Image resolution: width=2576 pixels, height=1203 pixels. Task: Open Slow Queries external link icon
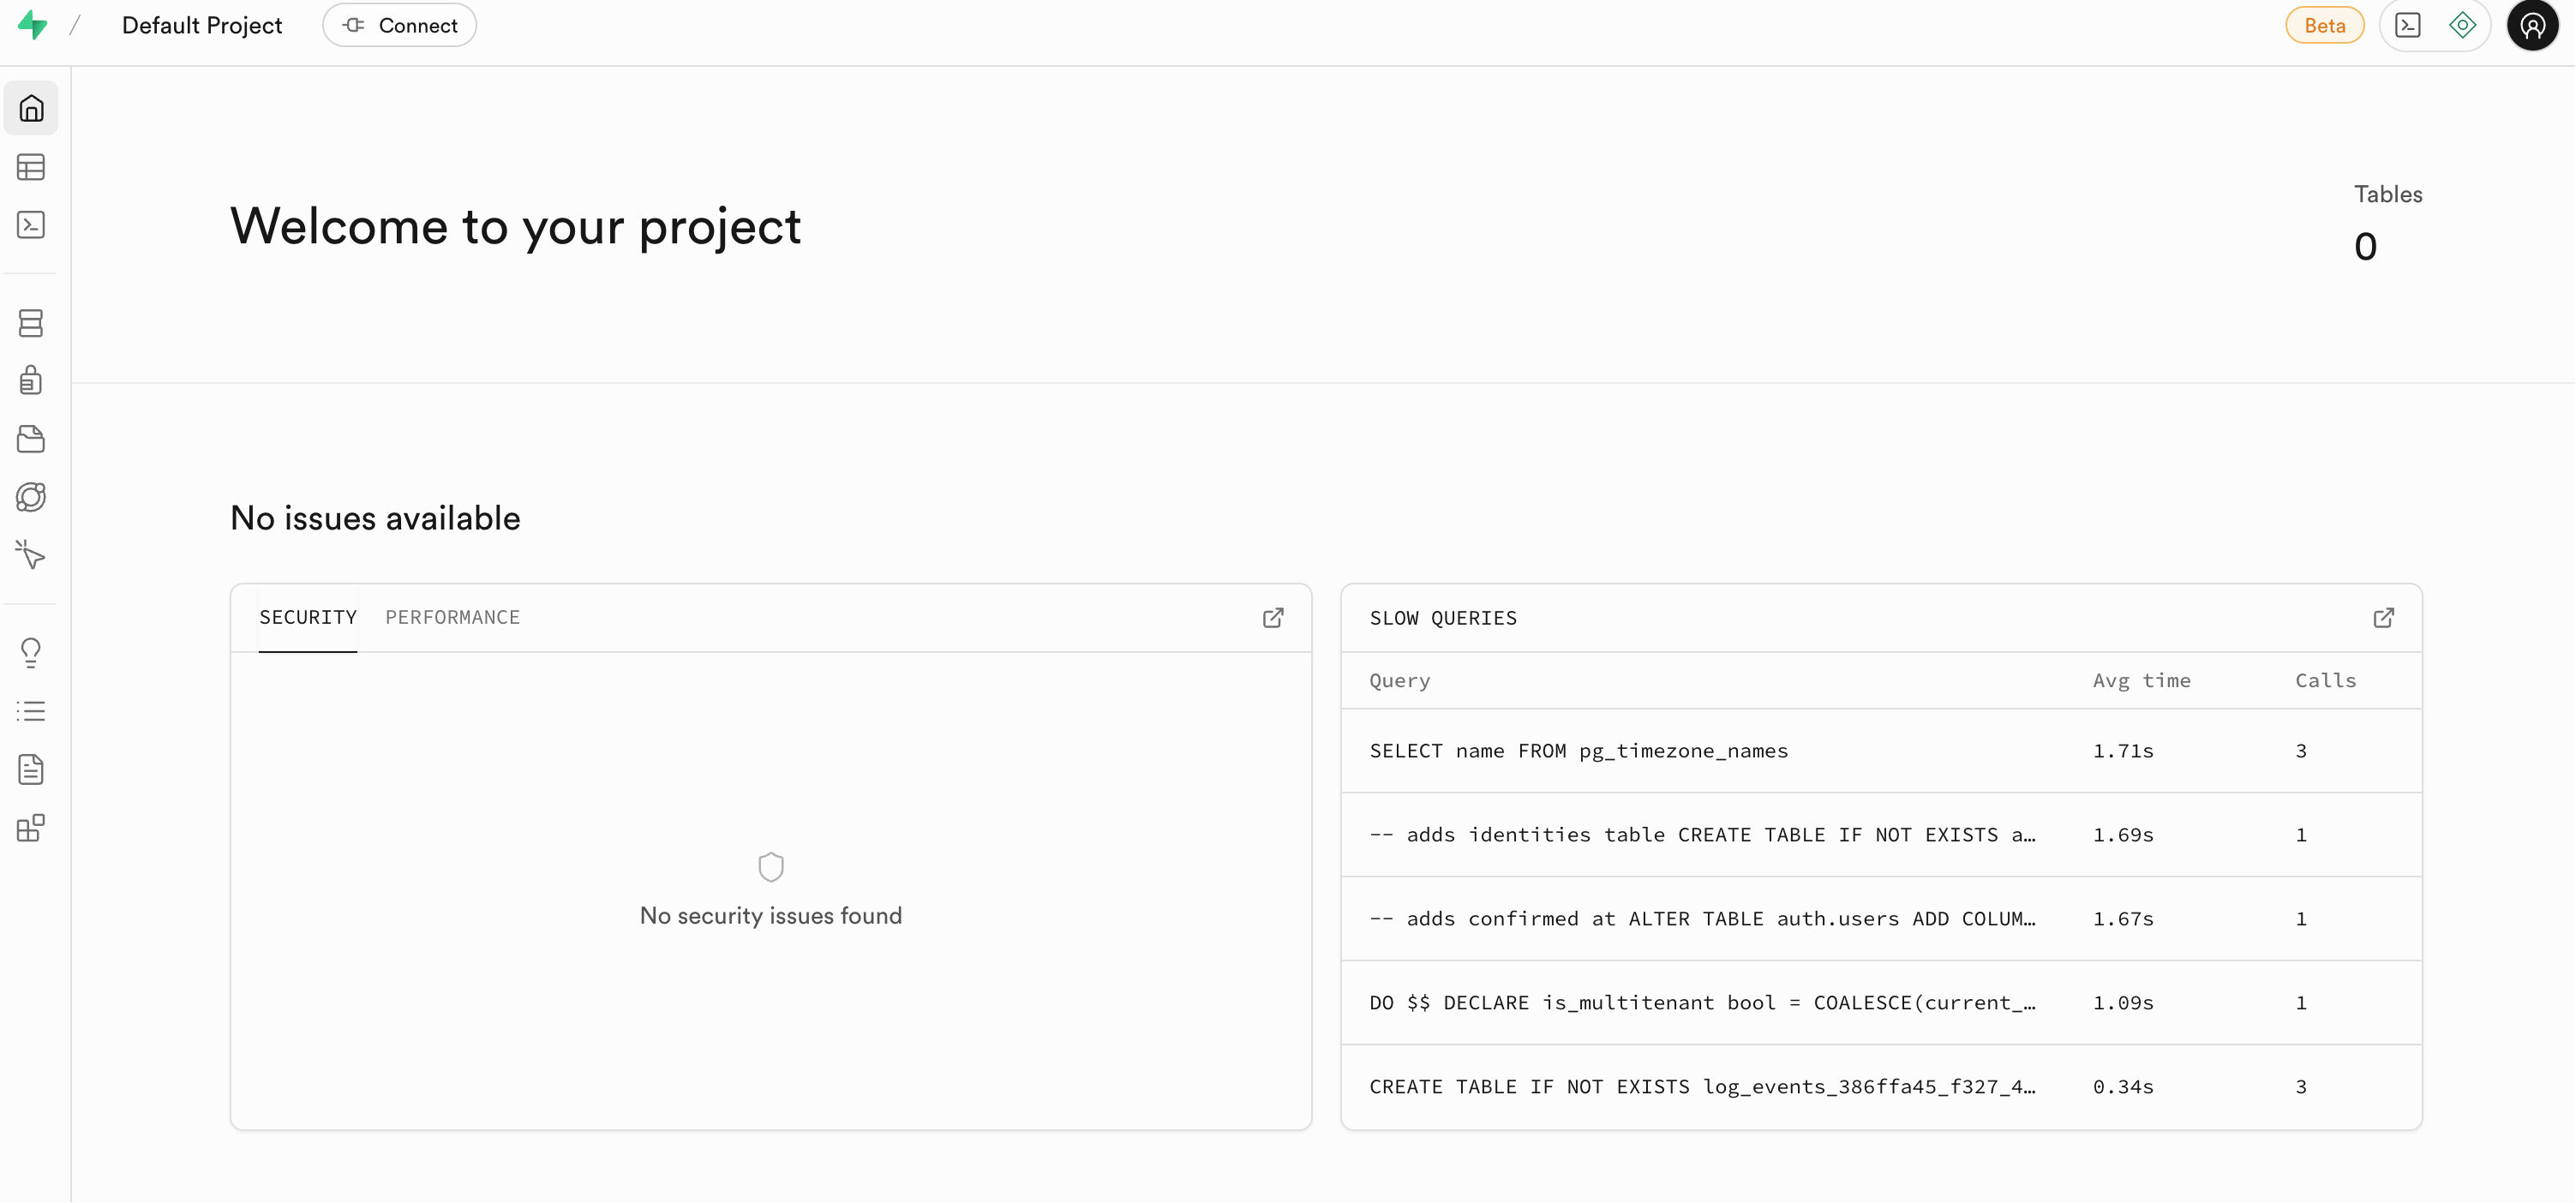(2384, 617)
